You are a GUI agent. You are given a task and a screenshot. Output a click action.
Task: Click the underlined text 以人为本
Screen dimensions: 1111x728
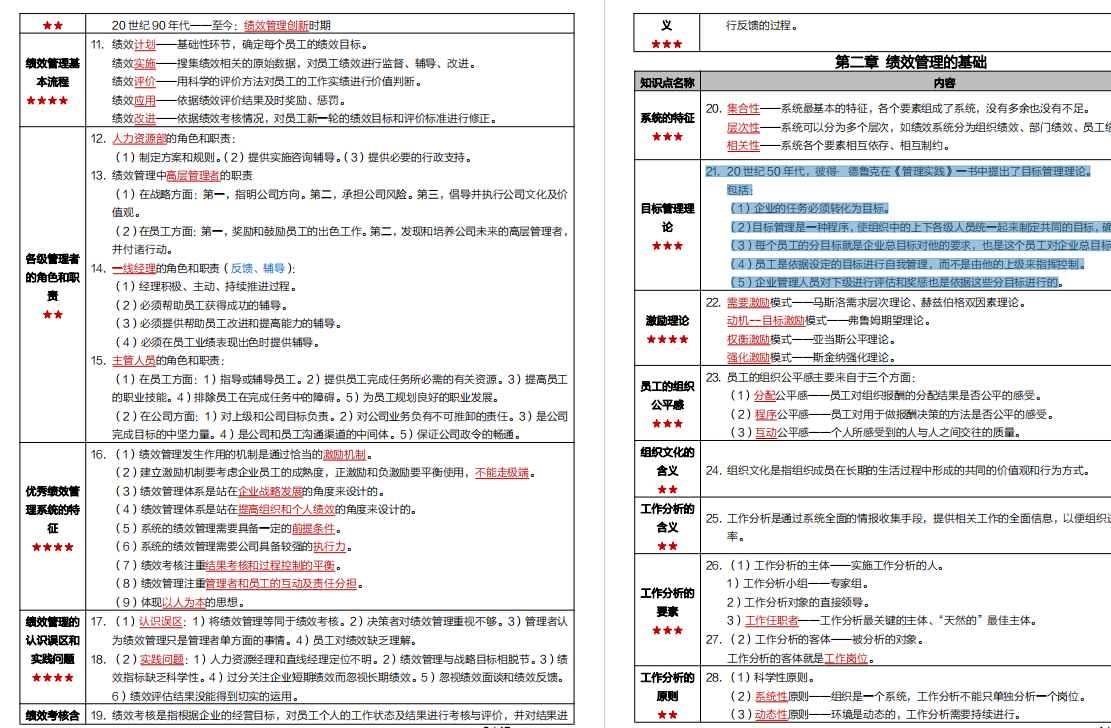(184, 603)
